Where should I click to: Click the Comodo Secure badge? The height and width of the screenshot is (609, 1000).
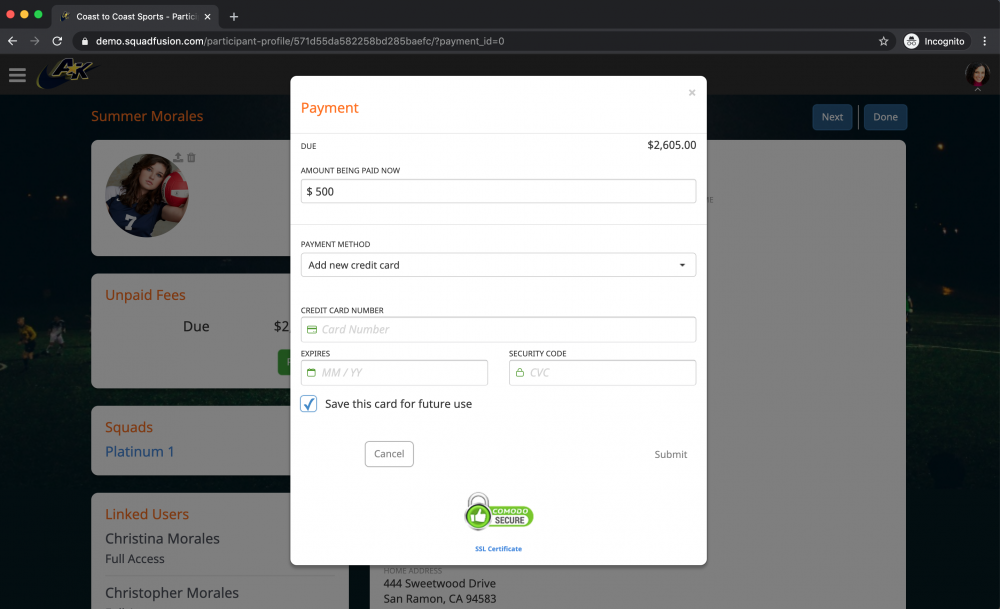click(x=498, y=512)
